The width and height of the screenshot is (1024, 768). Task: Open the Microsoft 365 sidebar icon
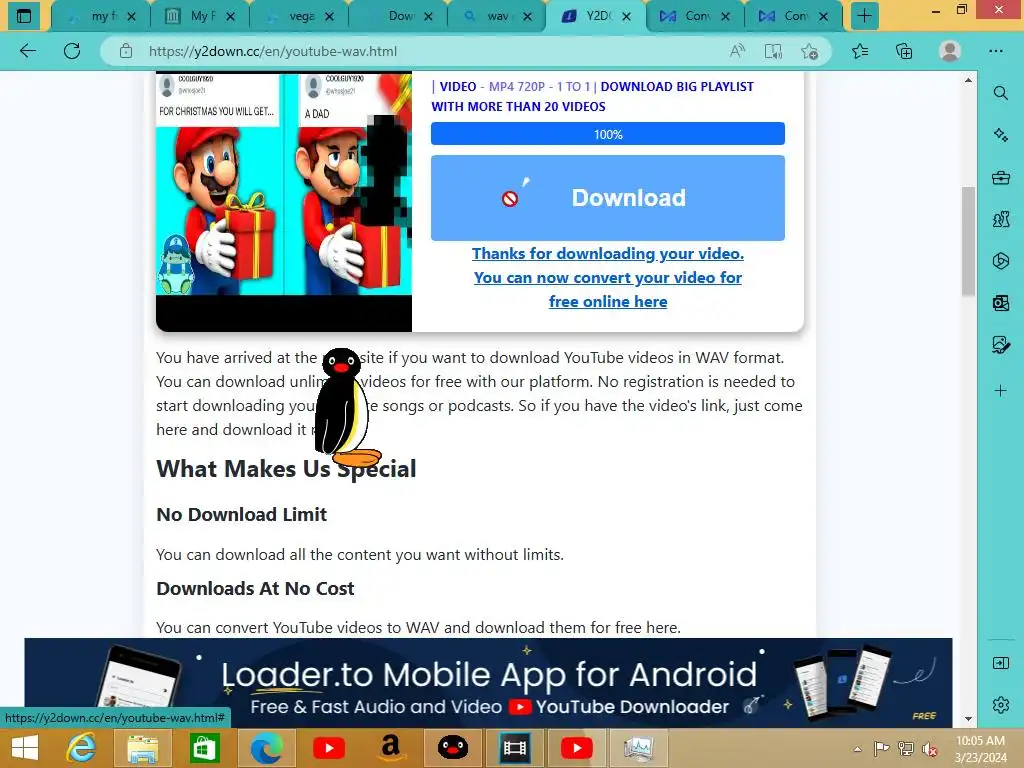1000,261
